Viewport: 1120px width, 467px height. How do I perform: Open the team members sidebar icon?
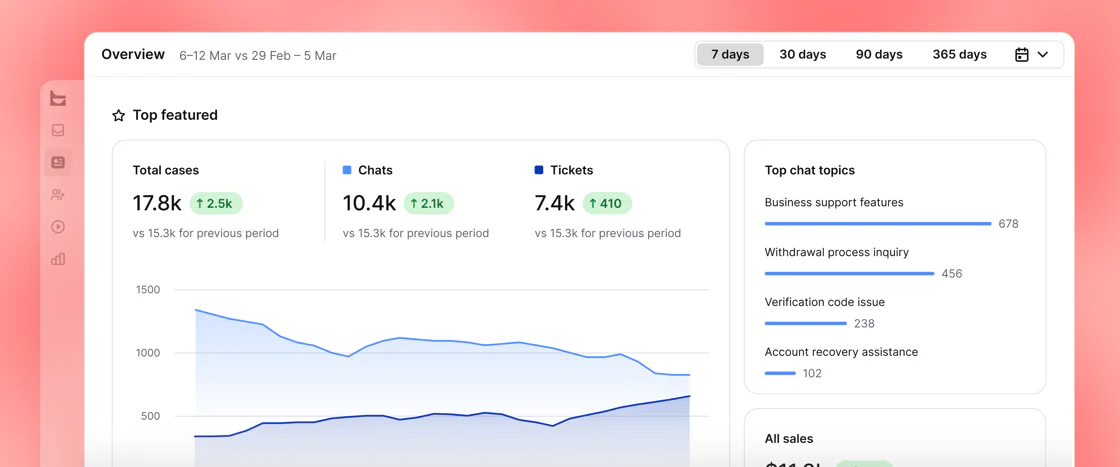pos(58,195)
